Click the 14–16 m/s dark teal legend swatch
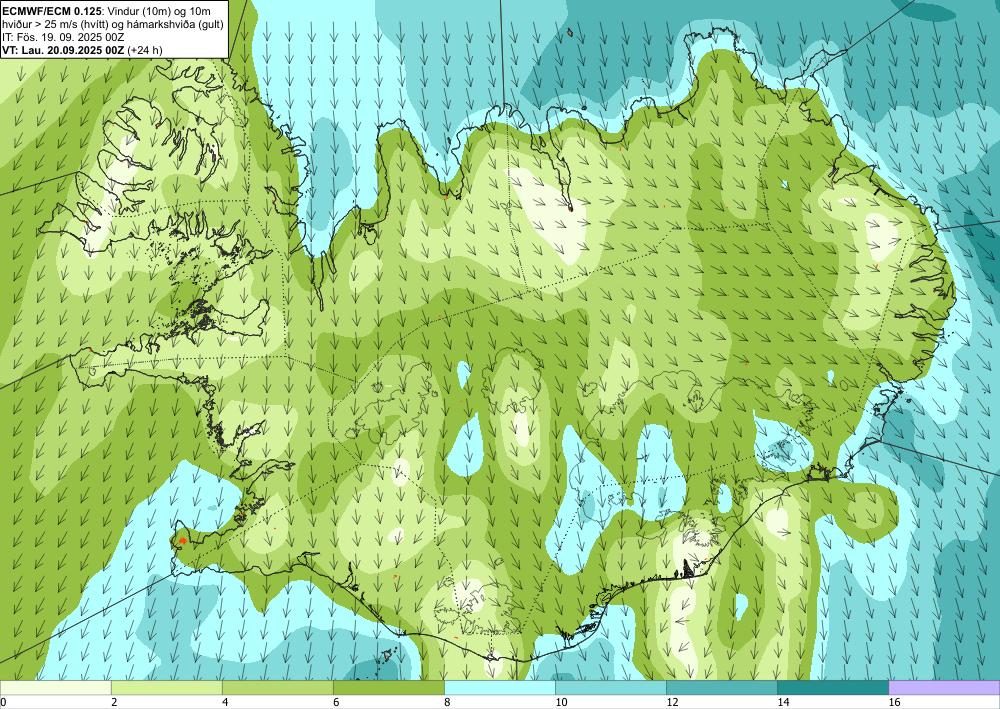 click(833, 688)
